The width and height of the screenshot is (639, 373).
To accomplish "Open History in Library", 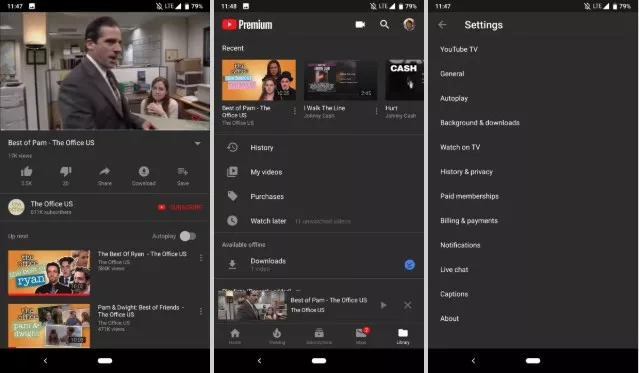I will (x=319, y=148).
